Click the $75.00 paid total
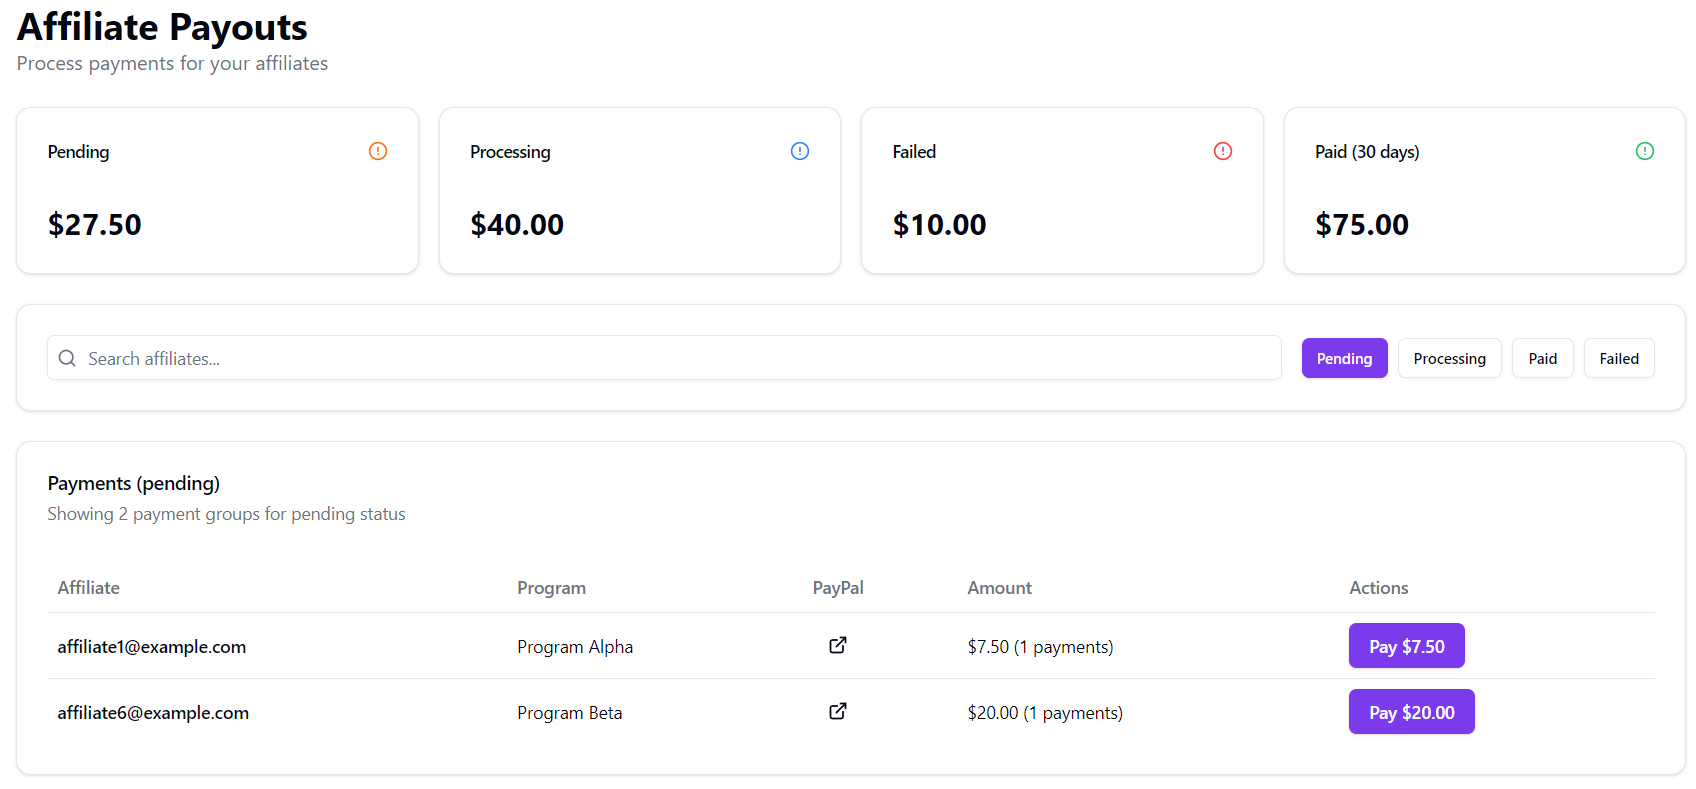 coord(1362,224)
